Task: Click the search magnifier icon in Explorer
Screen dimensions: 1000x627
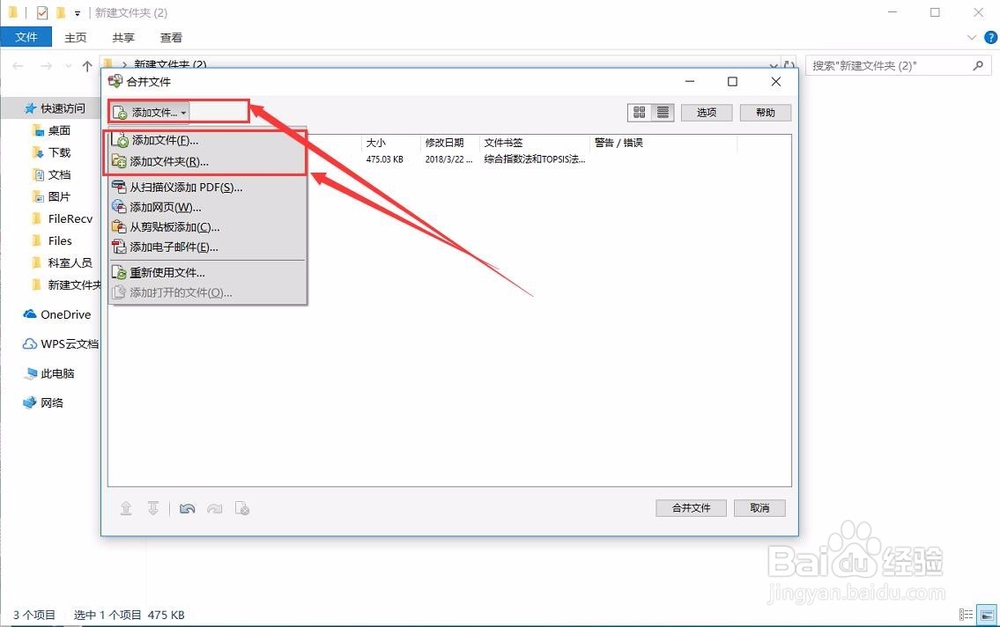Action: coord(978,65)
